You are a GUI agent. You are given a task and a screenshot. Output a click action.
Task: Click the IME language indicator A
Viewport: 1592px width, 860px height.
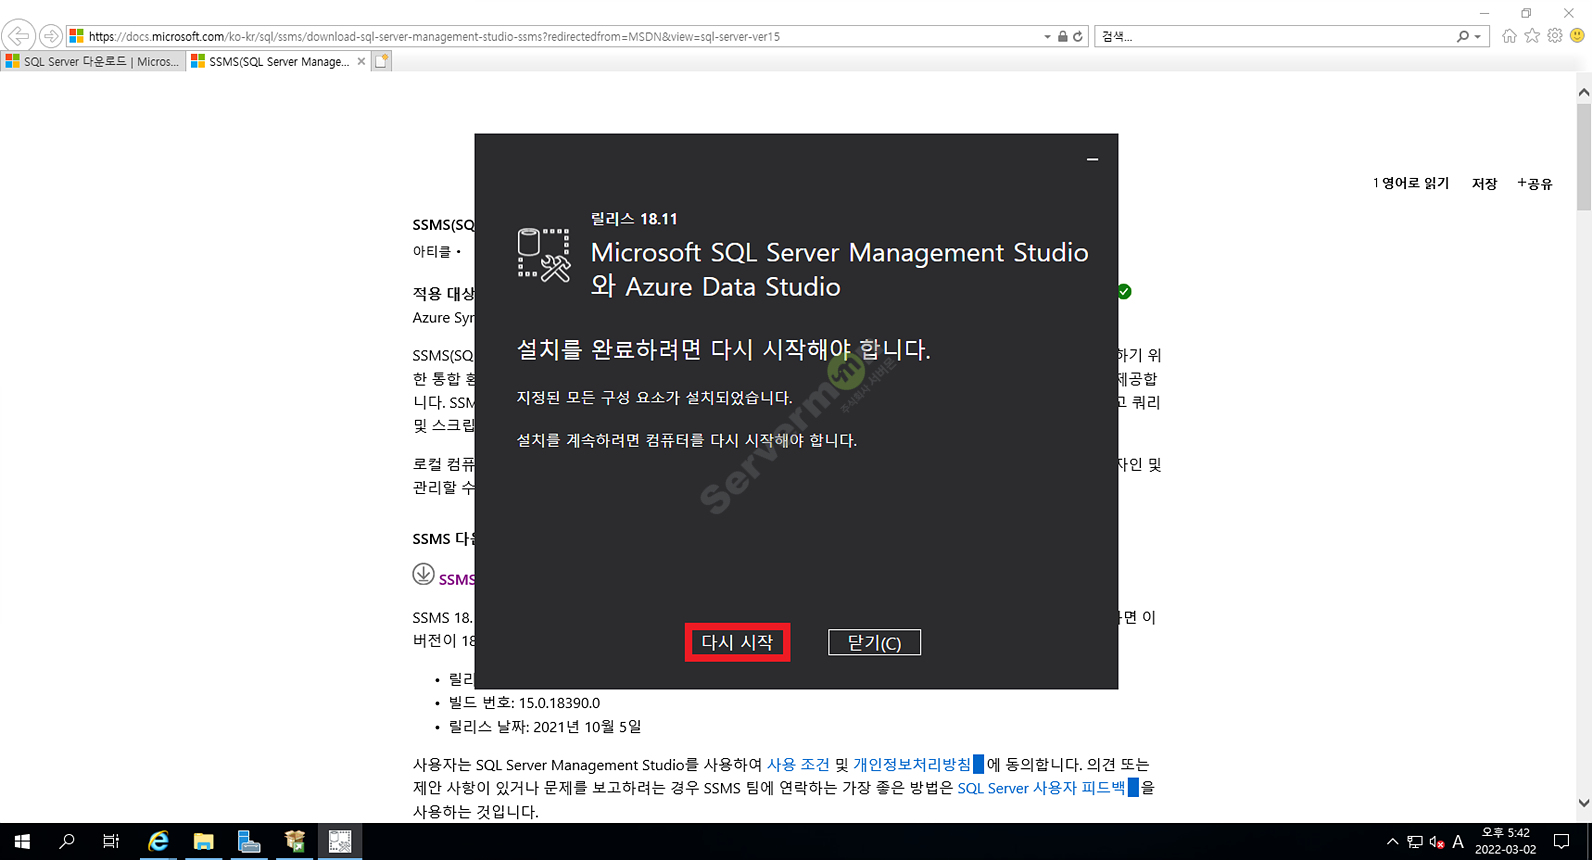point(1458,842)
